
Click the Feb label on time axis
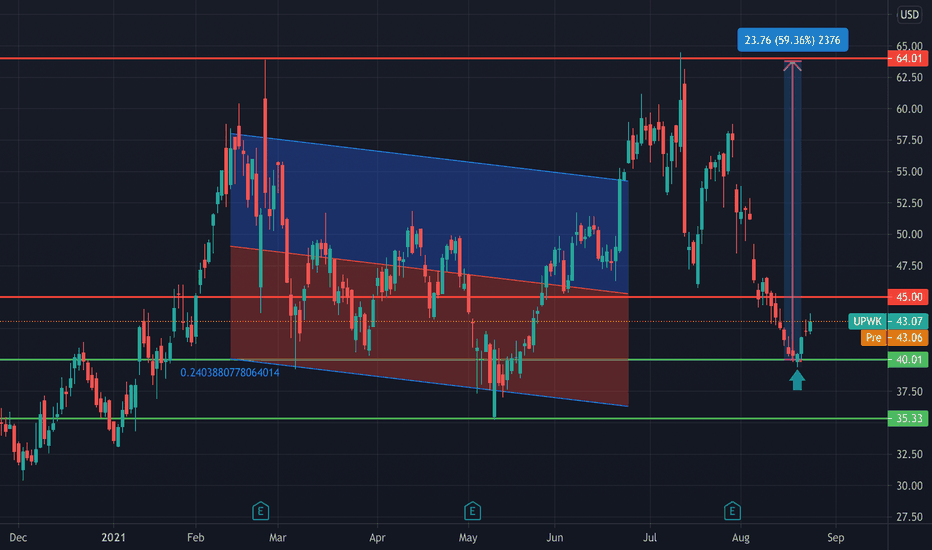195,538
